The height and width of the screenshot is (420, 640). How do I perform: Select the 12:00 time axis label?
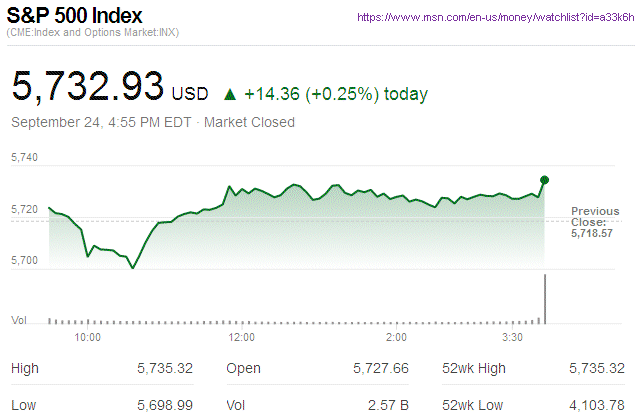(242, 338)
